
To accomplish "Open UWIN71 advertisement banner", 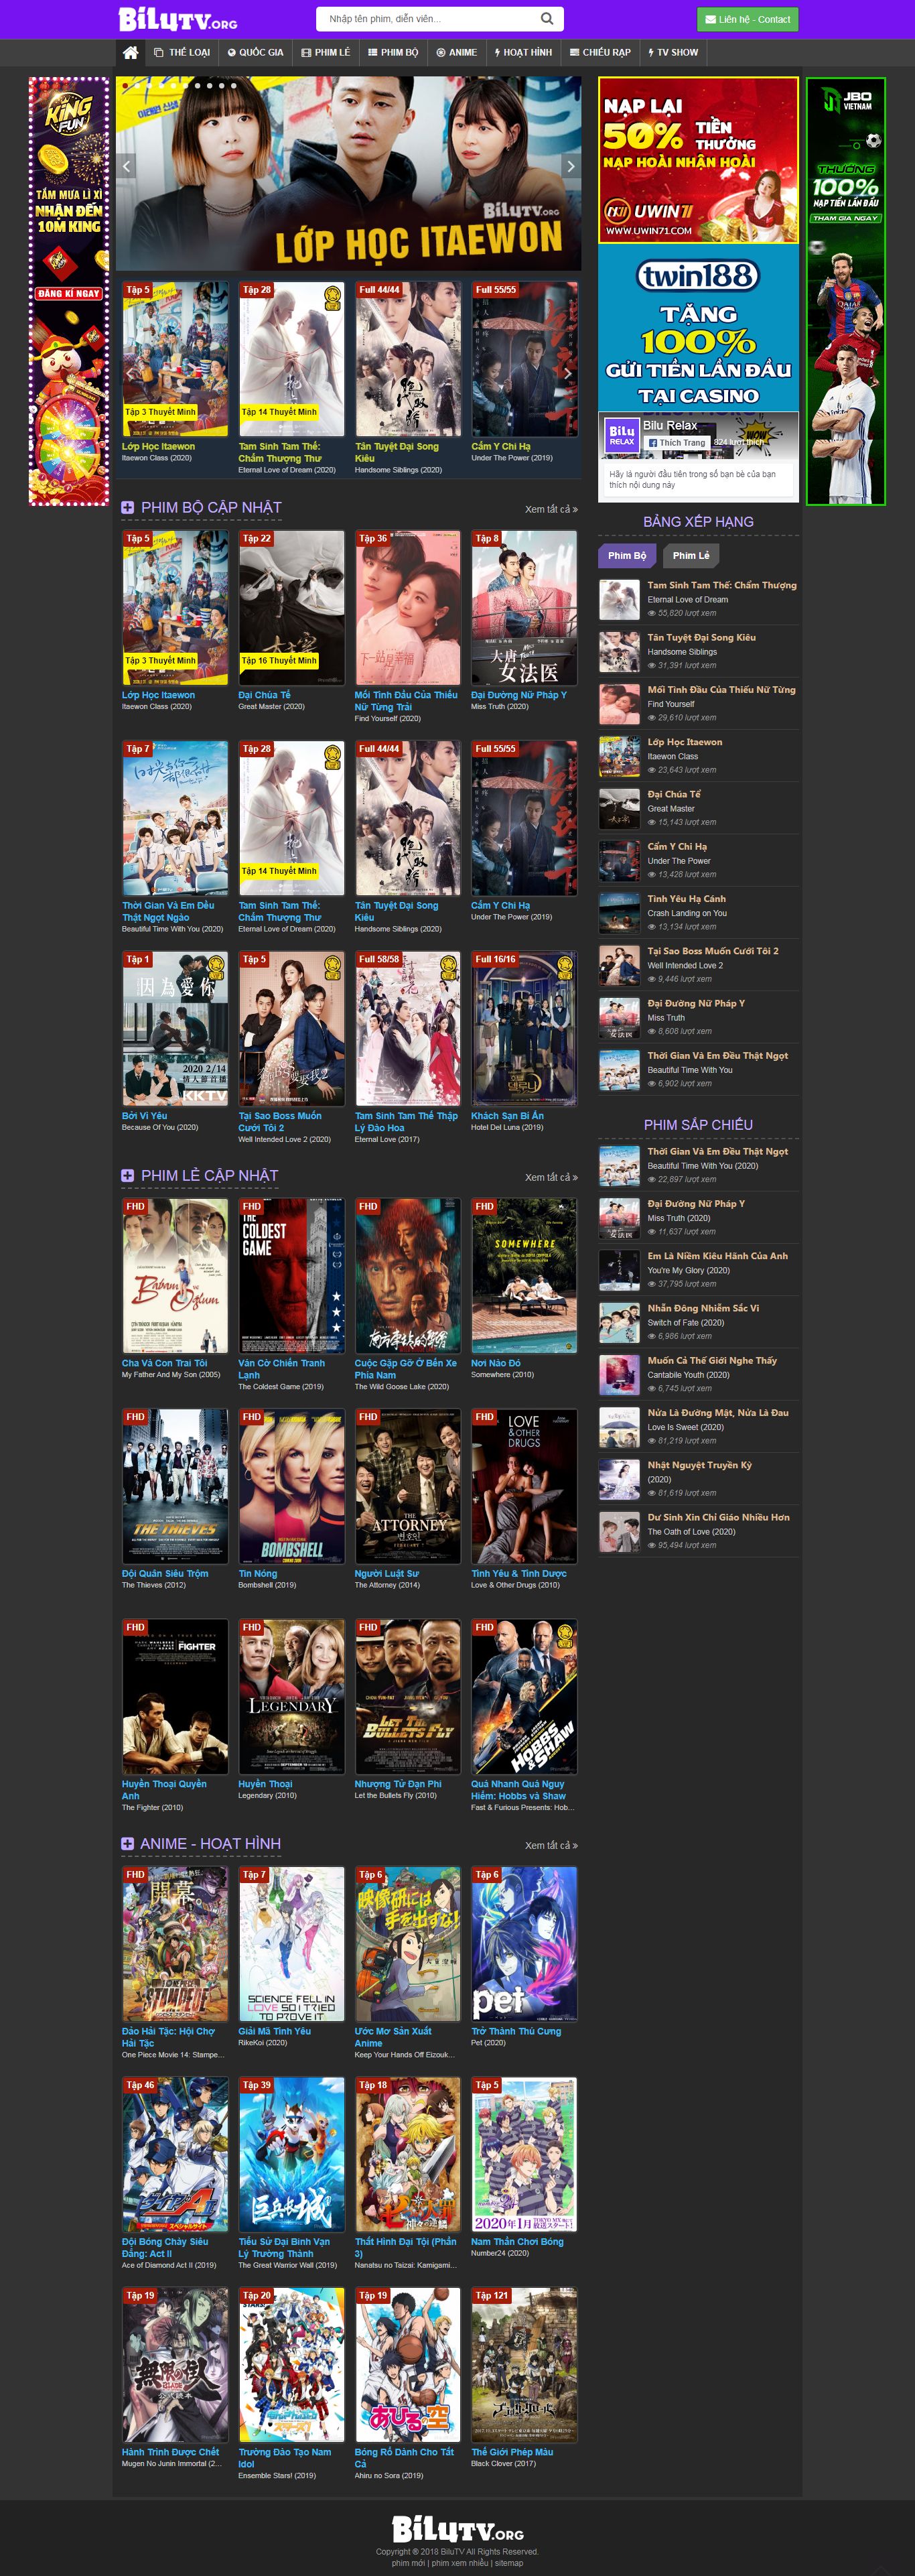I will 698,160.
